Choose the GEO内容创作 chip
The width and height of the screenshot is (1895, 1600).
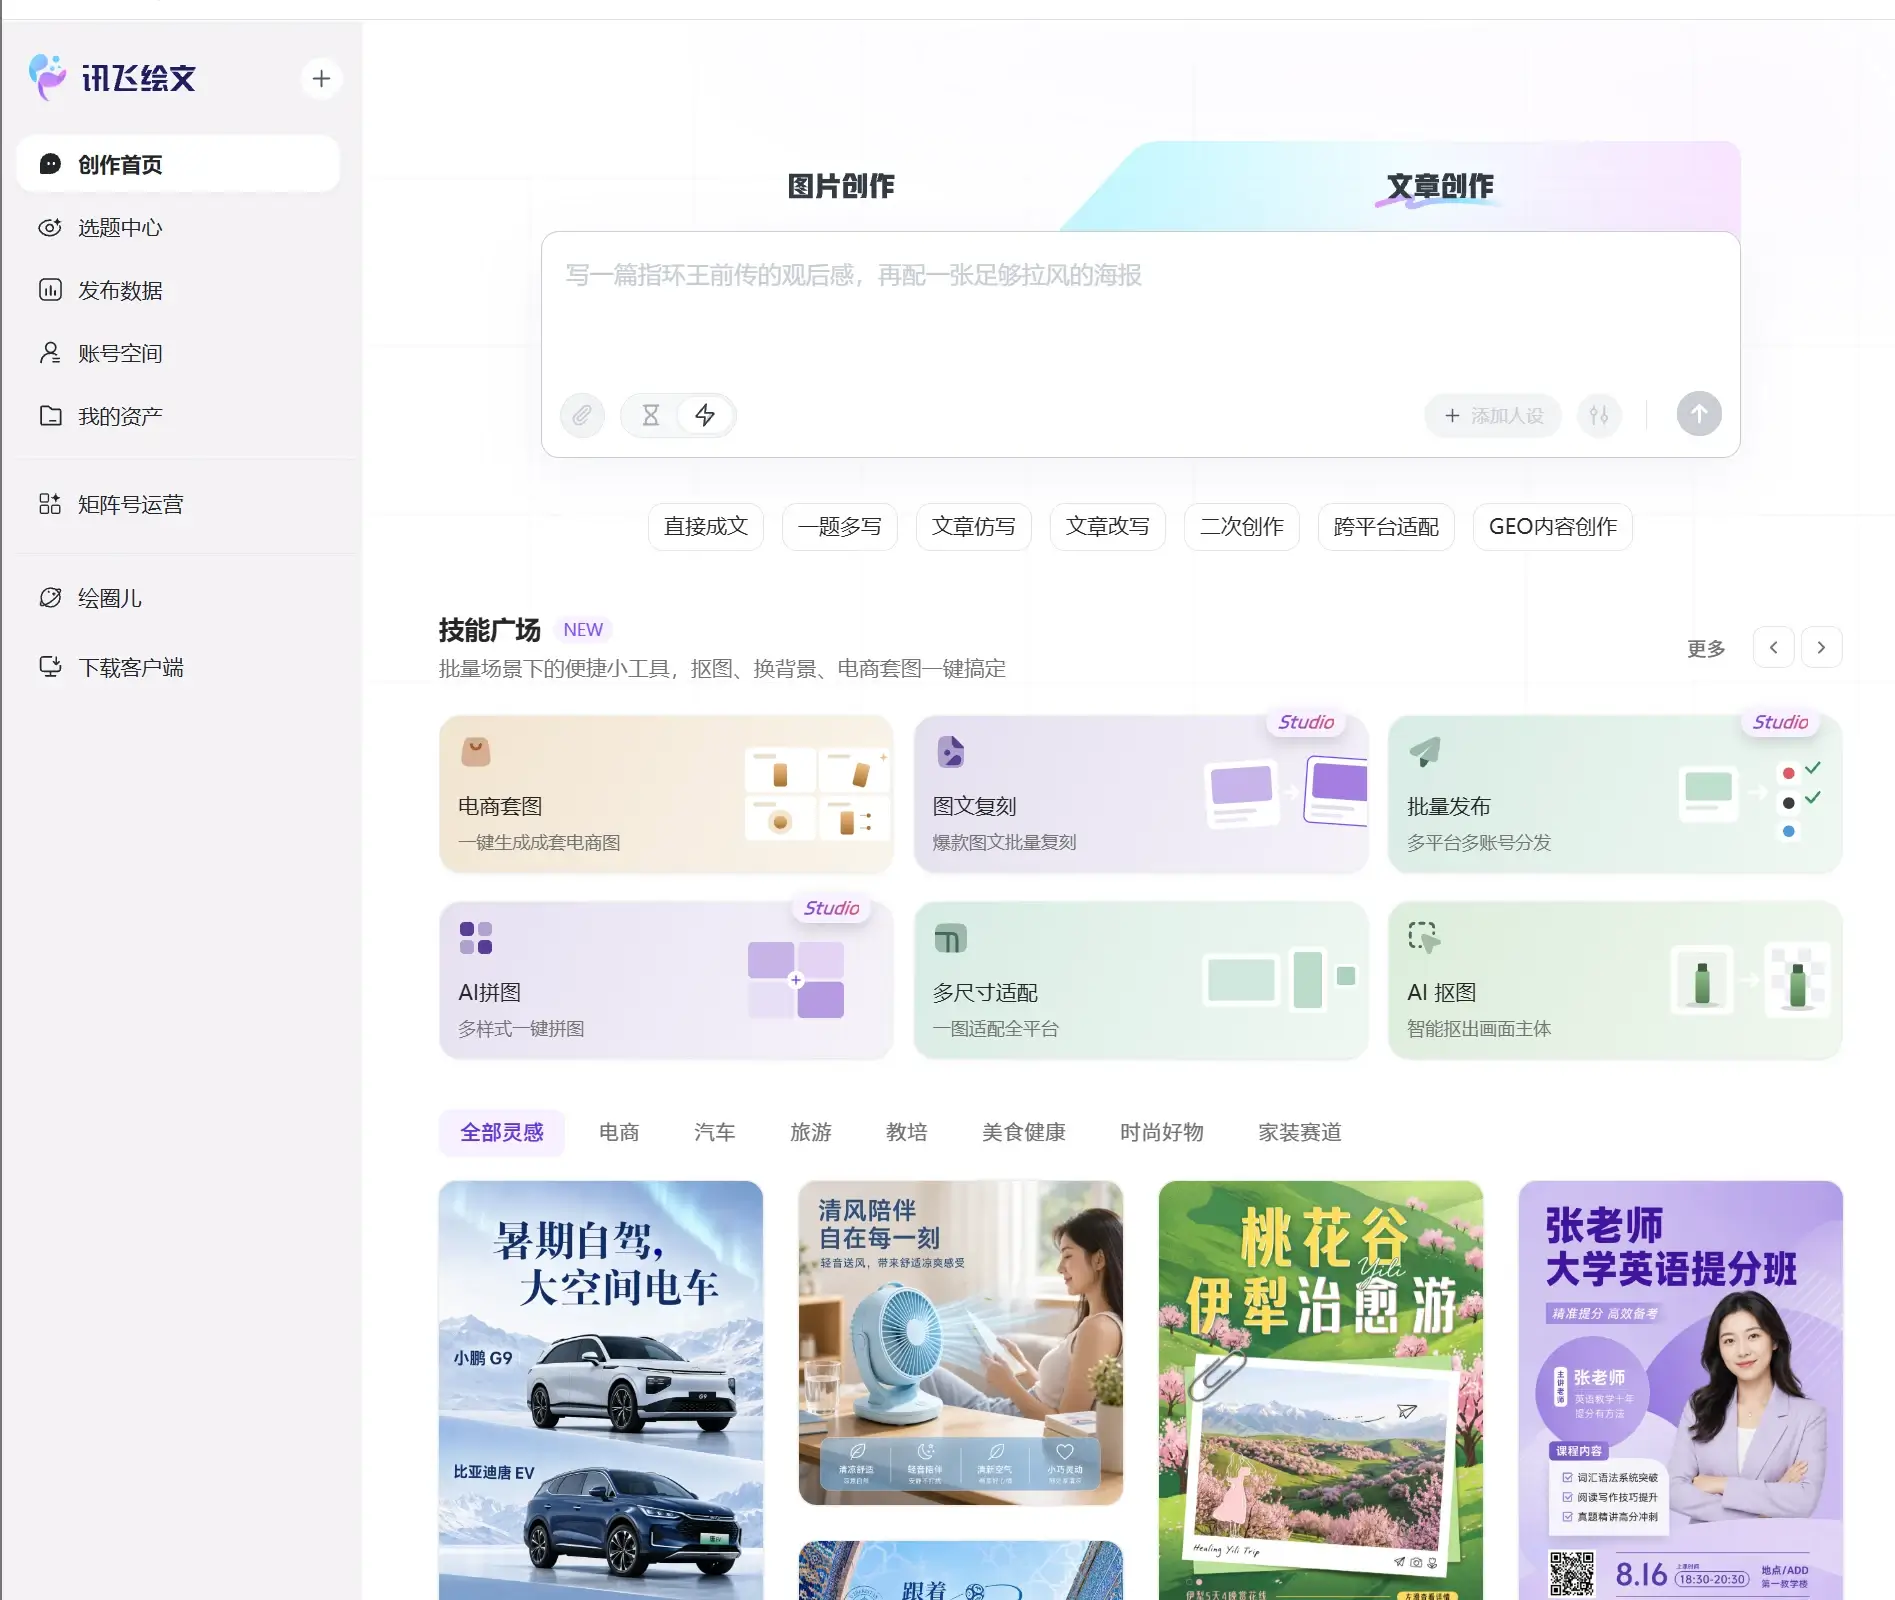click(1553, 526)
